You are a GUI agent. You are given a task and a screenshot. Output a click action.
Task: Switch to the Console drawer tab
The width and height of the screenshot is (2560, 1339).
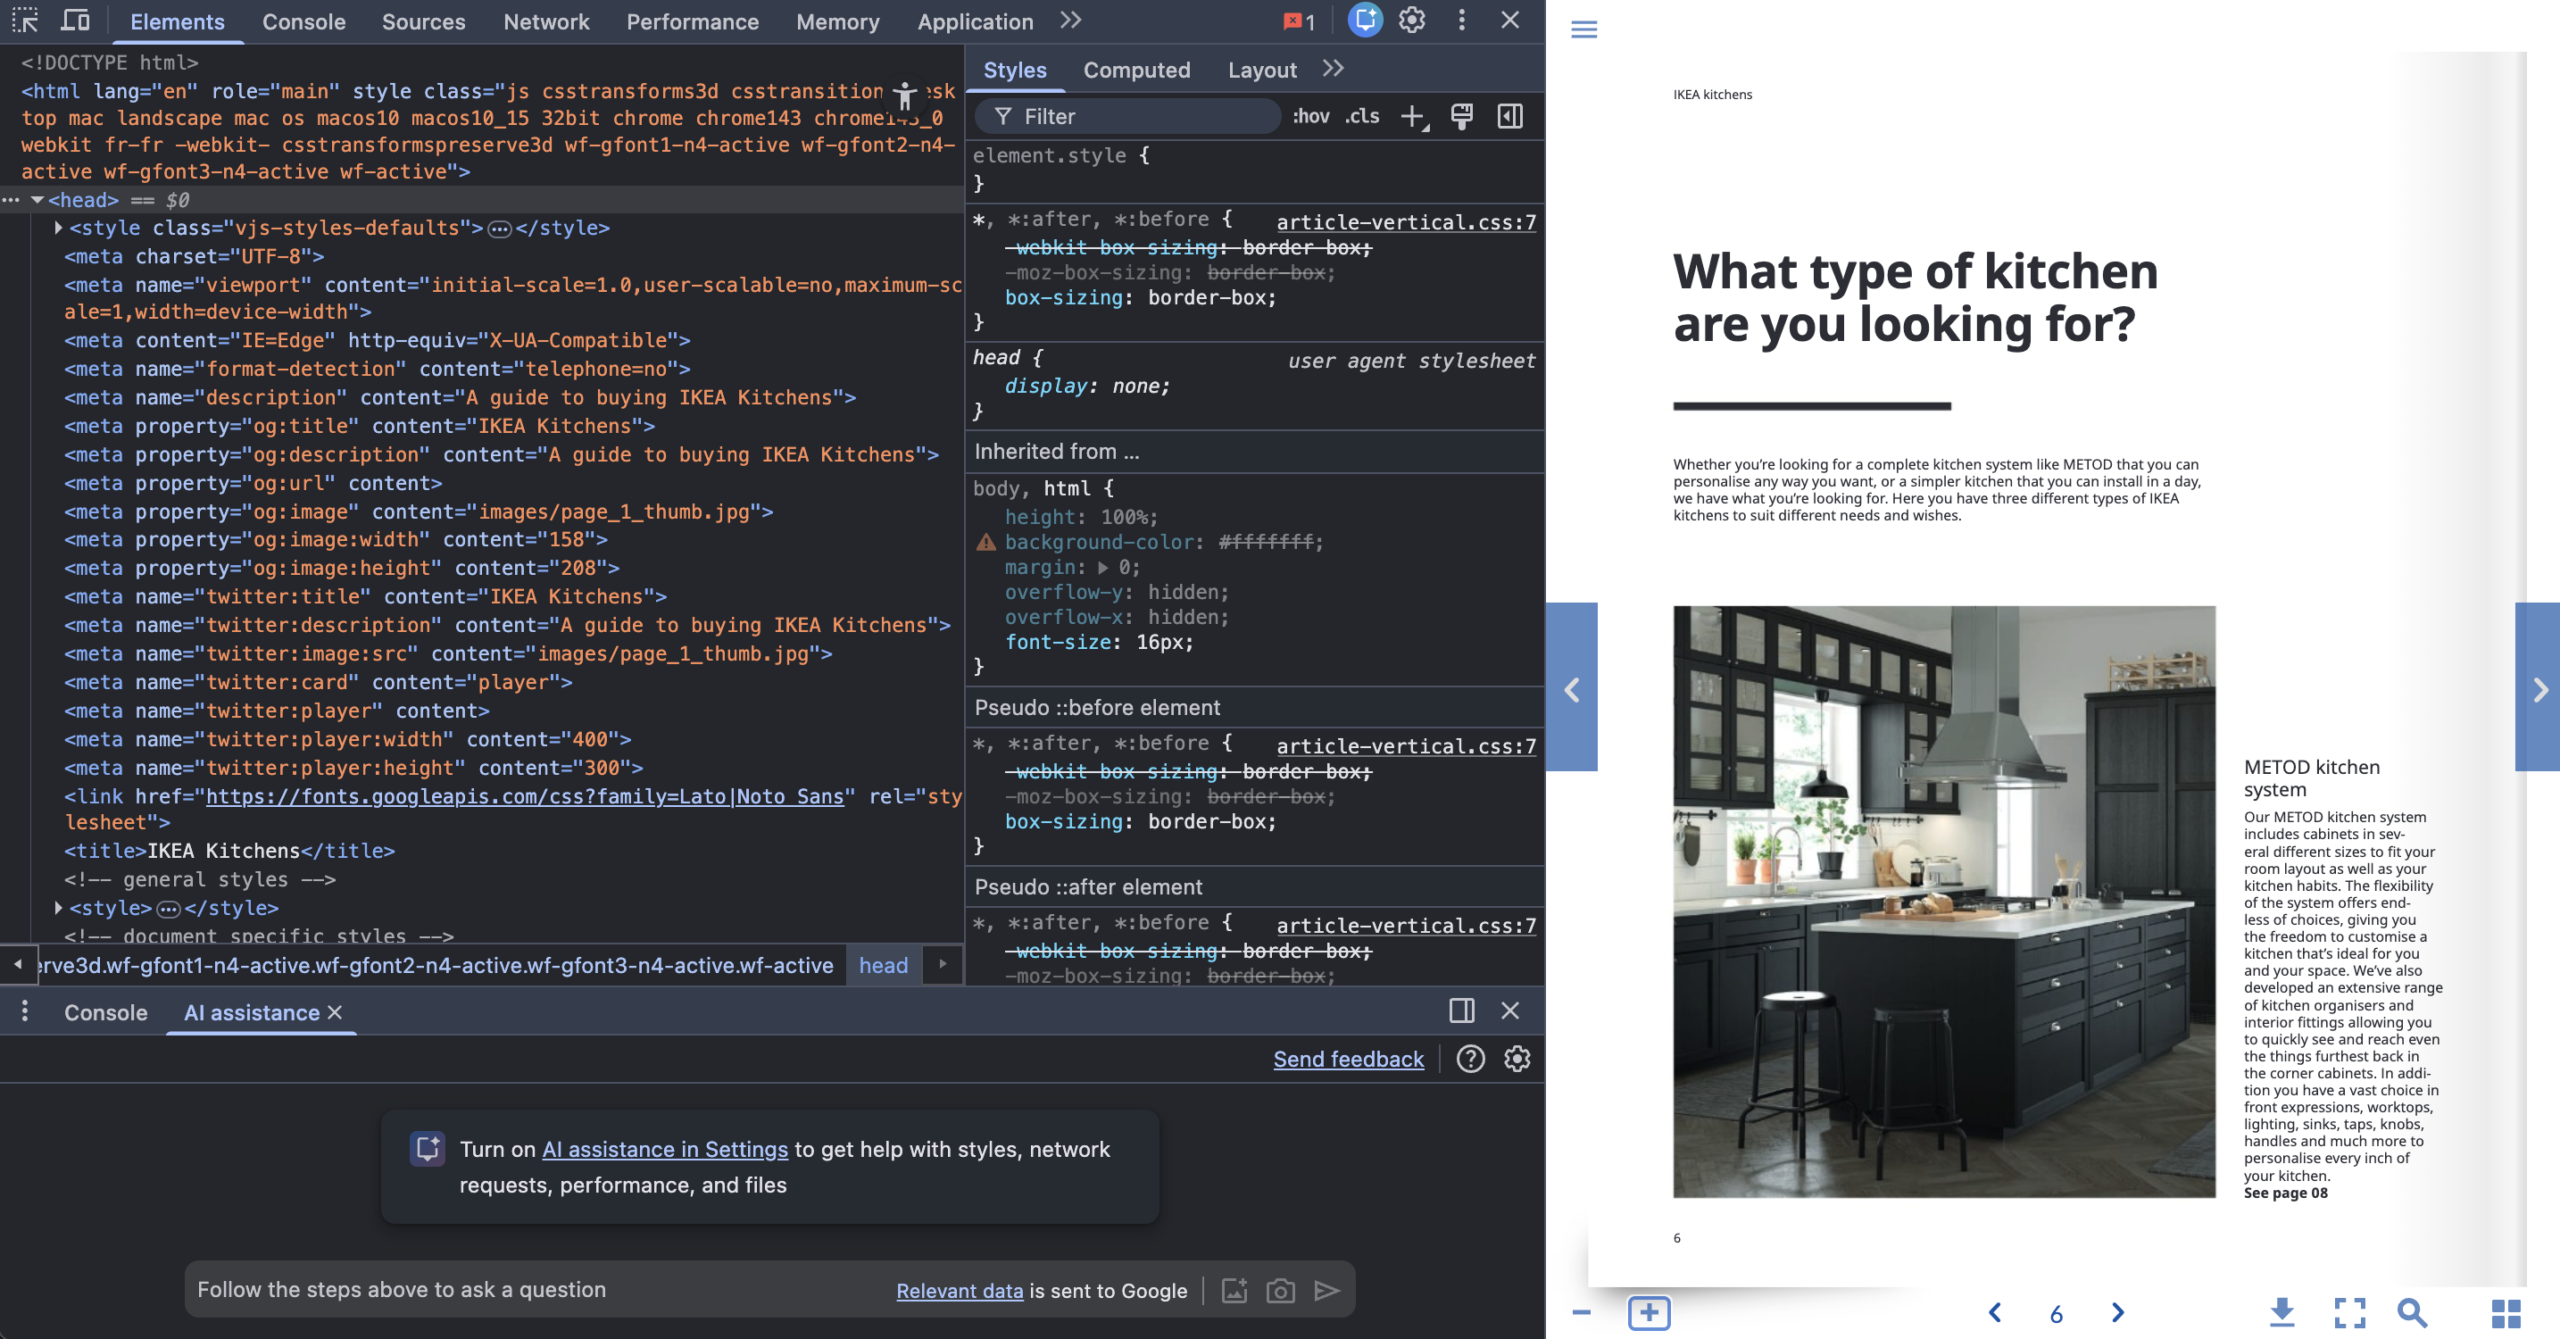(x=105, y=1012)
